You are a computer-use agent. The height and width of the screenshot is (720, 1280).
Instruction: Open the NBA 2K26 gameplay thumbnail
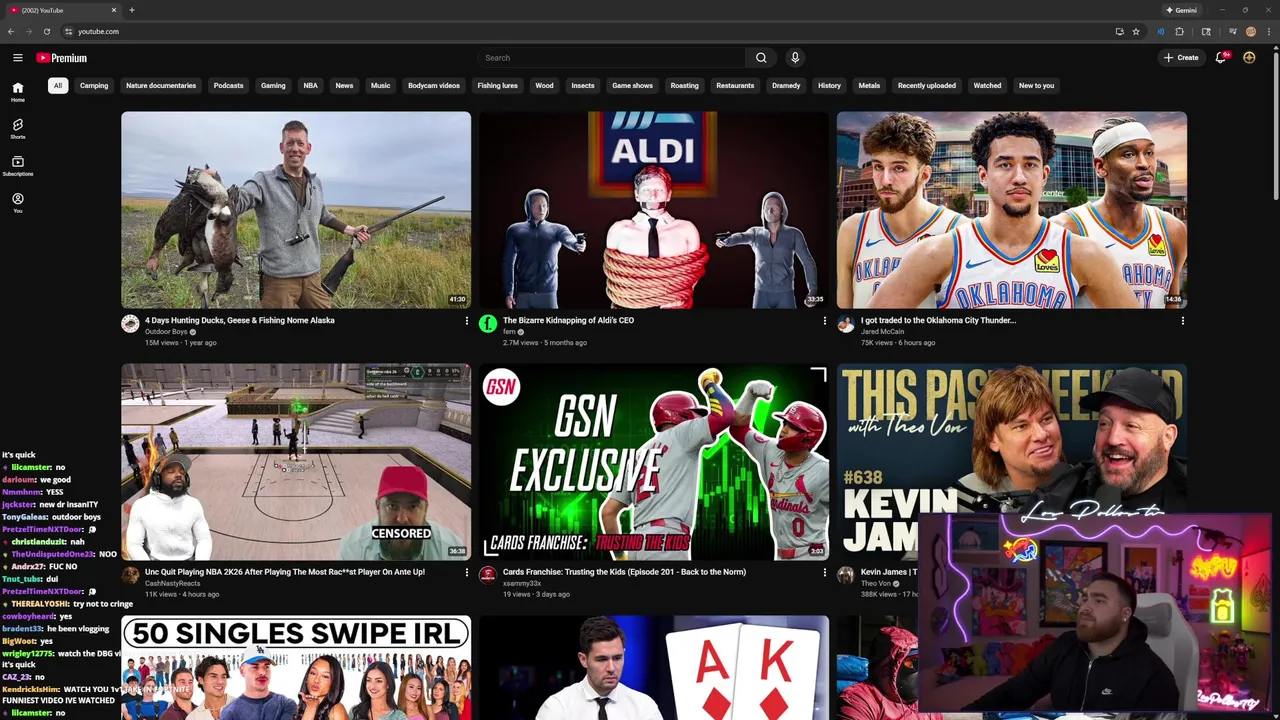tap(296, 461)
